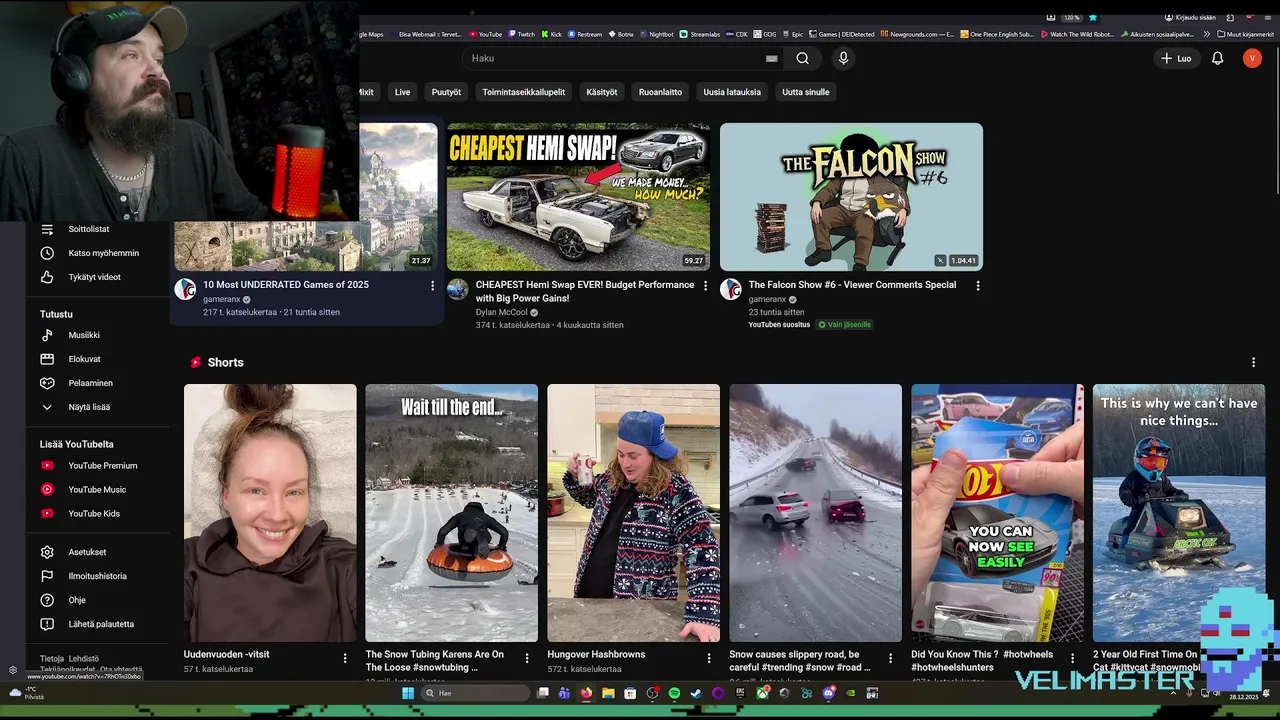Open Tykätyt videot from sidebar
The height and width of the screenshot is (720, 1280).
pos(98,277)
